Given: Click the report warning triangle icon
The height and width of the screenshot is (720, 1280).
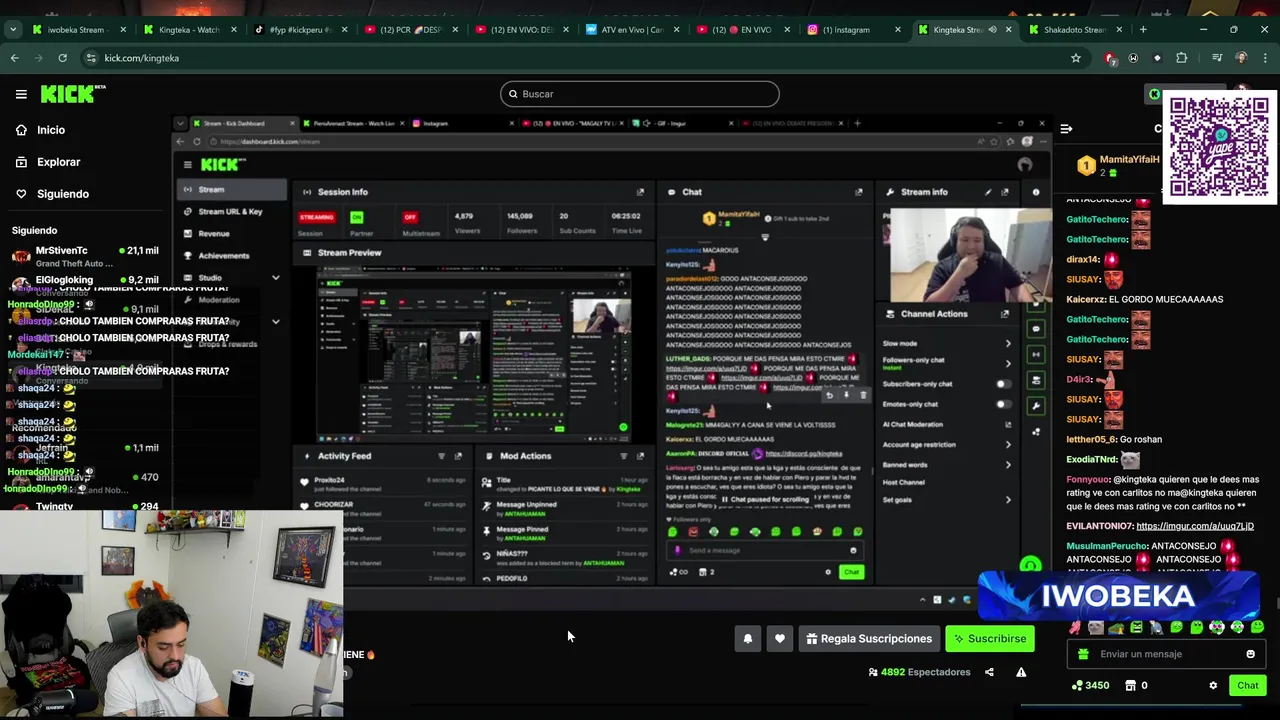Looking at the screenshot, I should [1021, 672].
